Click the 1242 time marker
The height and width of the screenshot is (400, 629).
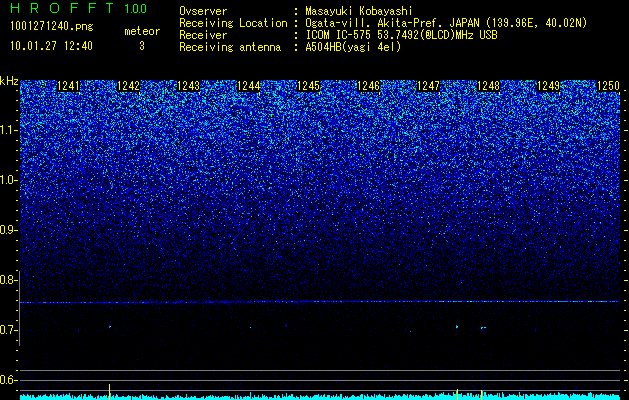coord(128,86)
